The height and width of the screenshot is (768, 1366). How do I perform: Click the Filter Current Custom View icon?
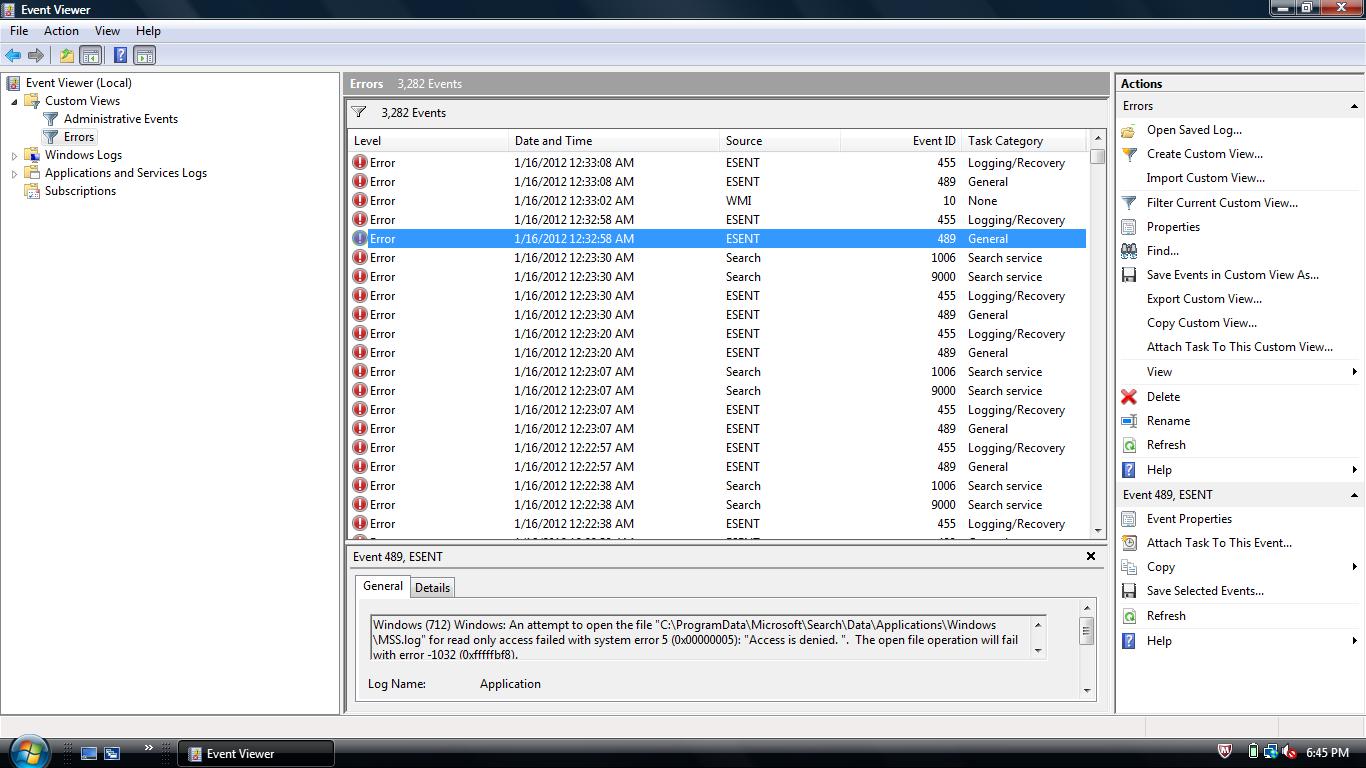(x=1129, y=202)
